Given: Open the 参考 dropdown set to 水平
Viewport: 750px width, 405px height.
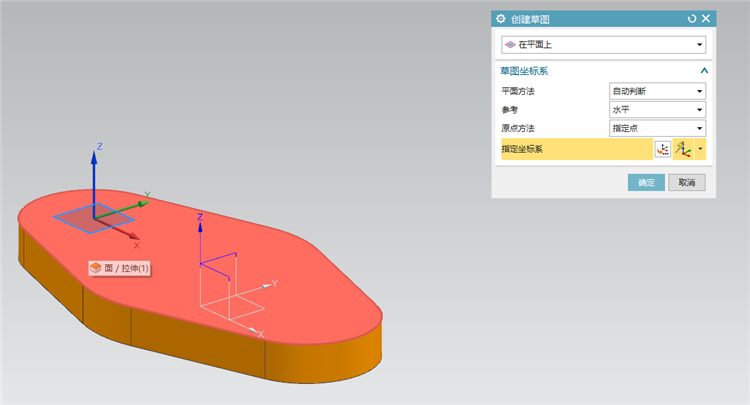Looking at the screenshot, I should click(657, 109).
